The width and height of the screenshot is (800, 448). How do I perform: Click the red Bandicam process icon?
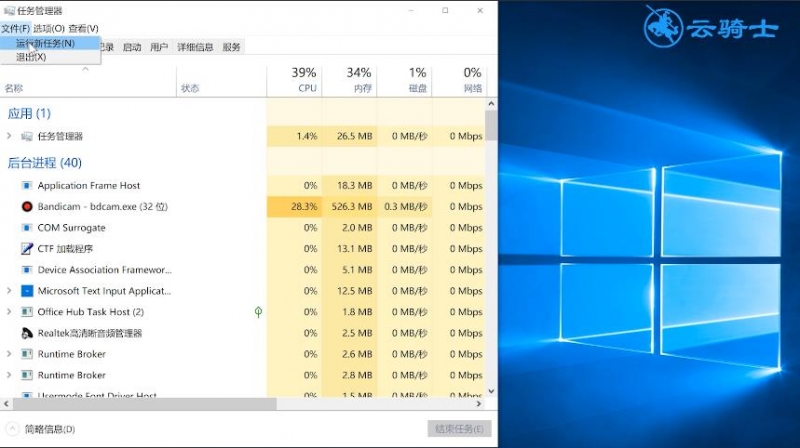coord(27,207)
